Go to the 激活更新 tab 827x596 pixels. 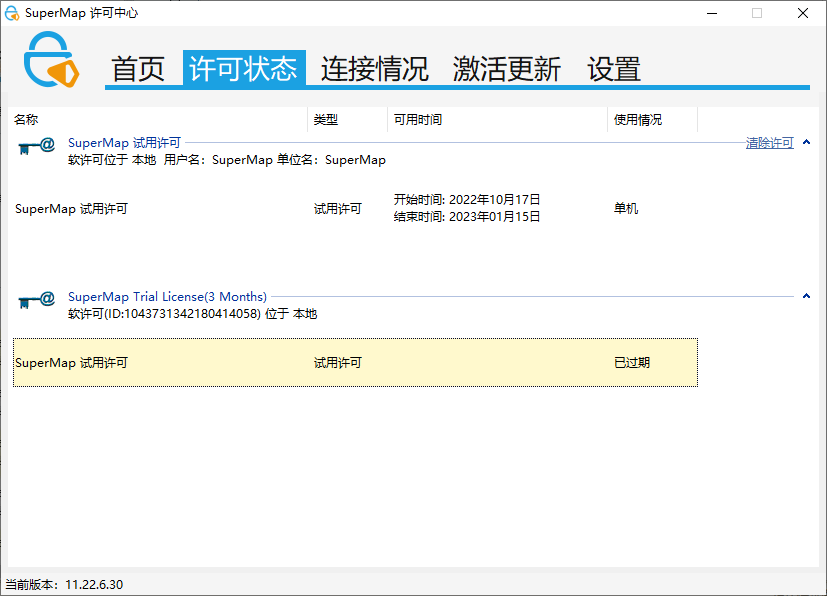click(x=507, y=69)
